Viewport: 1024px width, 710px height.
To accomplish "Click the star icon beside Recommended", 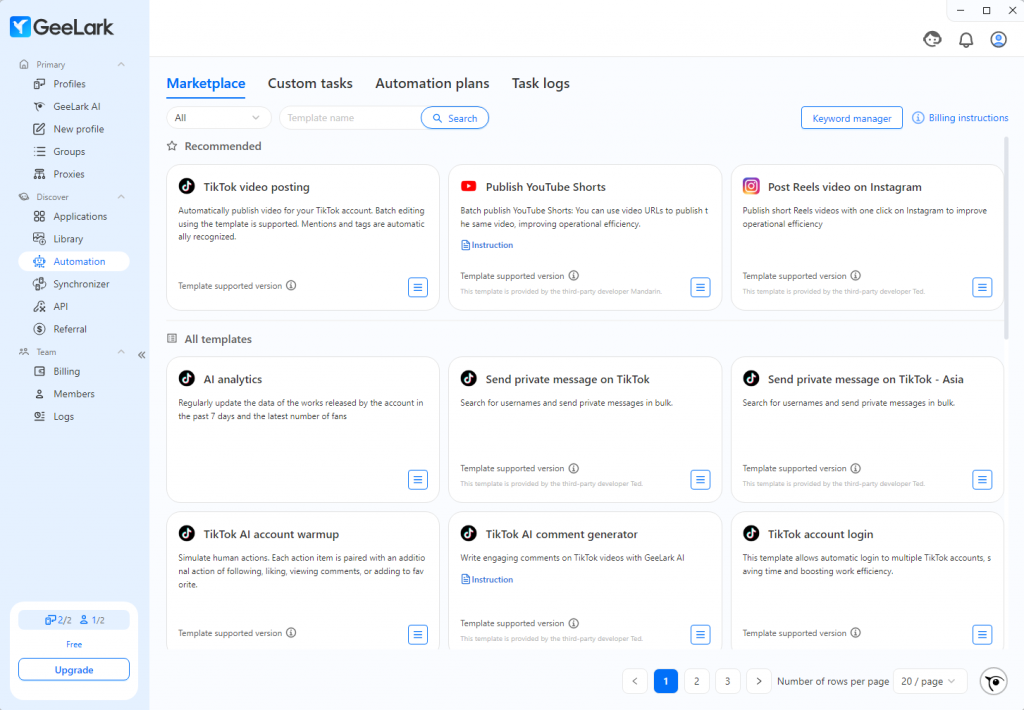I will click(172, 146).
